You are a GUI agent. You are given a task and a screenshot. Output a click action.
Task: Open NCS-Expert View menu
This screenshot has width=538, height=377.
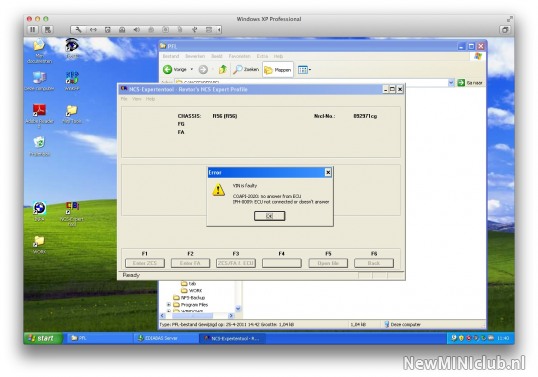[137, 99]
